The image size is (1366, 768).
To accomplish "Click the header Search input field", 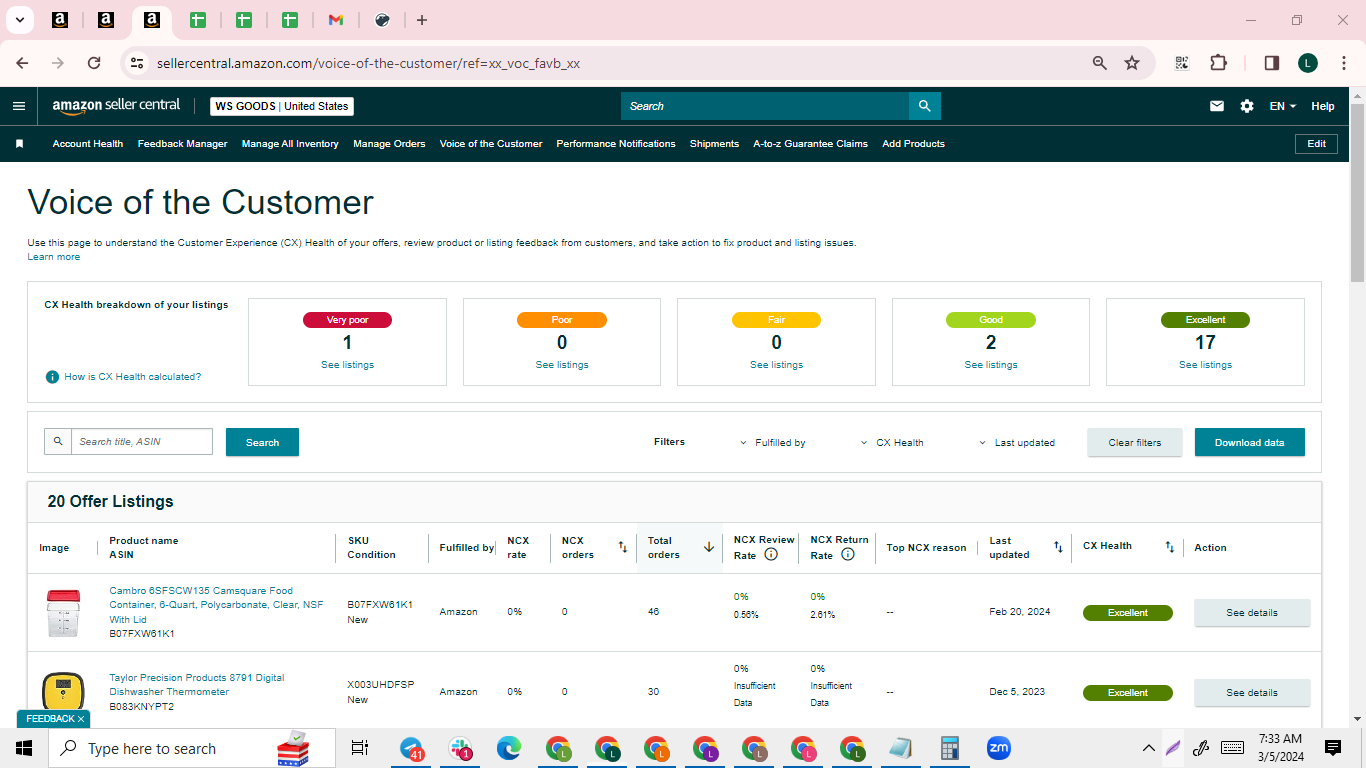I will coord(765,106).
